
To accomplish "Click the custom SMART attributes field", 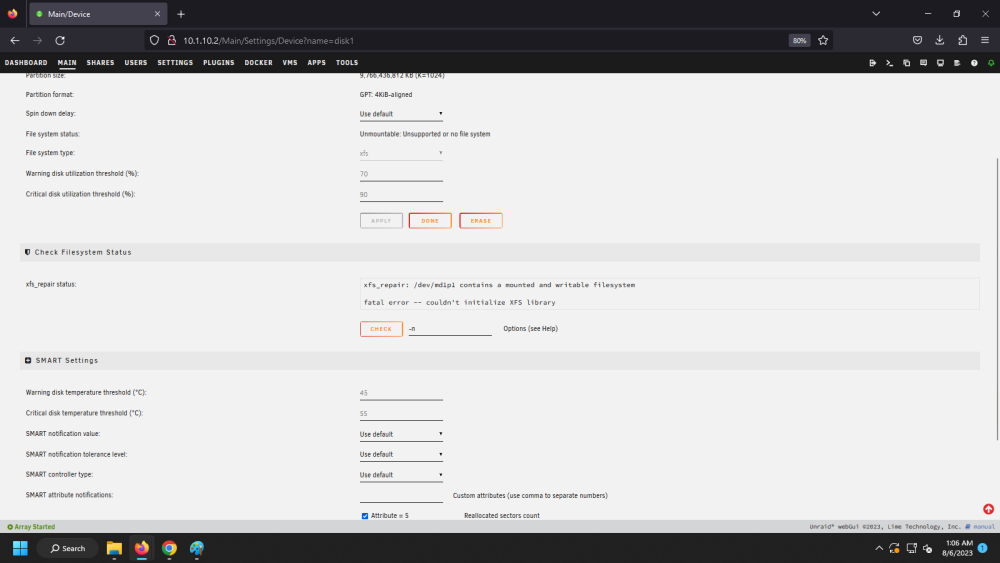I will tap(401, 495).
